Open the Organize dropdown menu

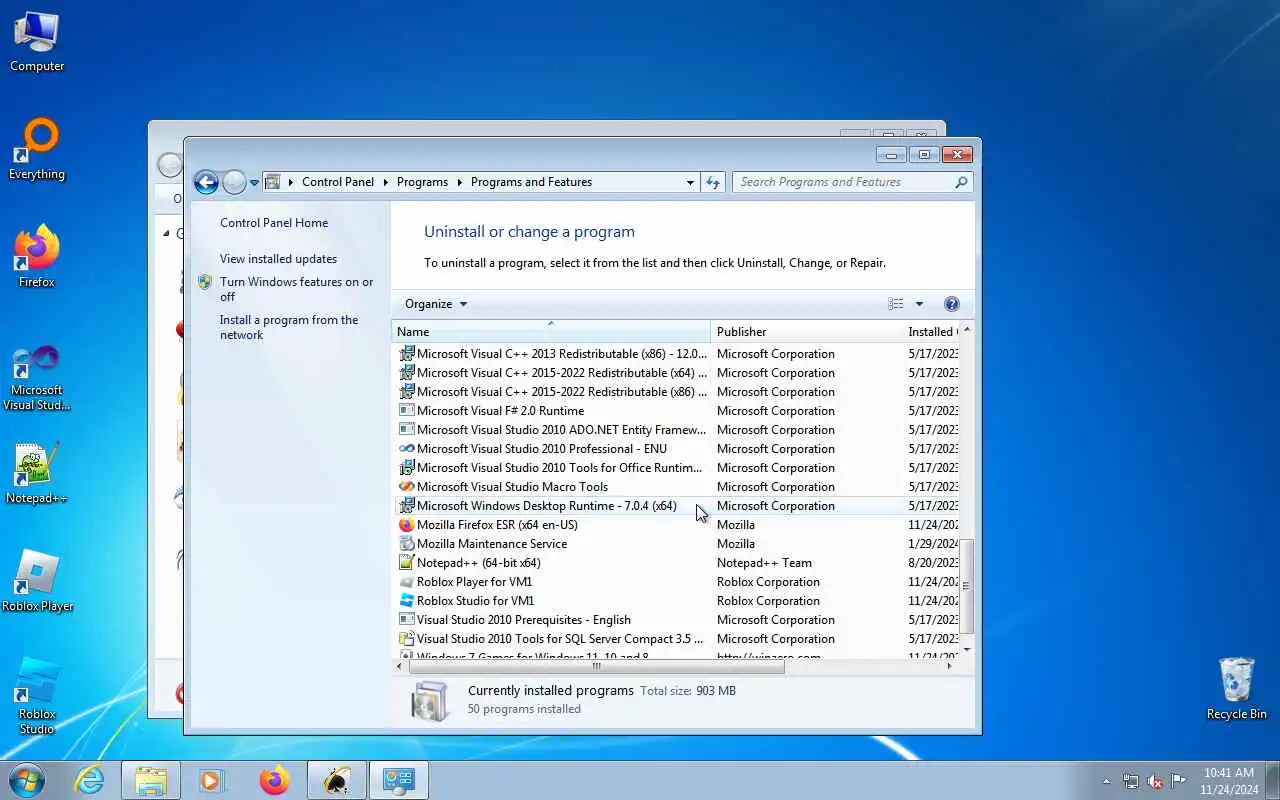coord(436,304)
